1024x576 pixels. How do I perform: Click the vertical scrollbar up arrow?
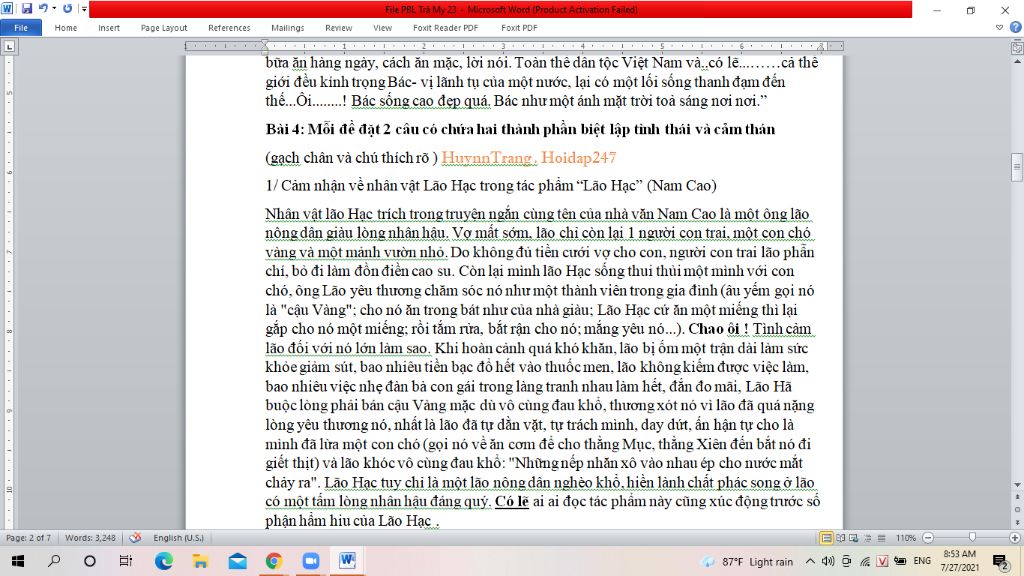point(1017,61)
